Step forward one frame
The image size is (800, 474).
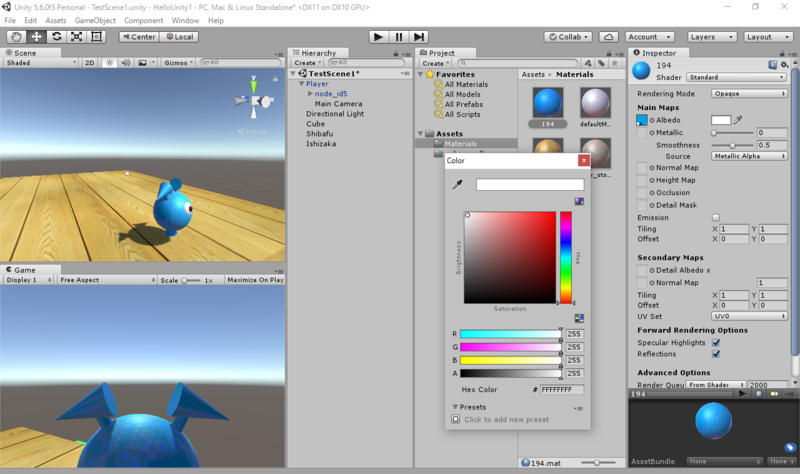click(418, 37)
